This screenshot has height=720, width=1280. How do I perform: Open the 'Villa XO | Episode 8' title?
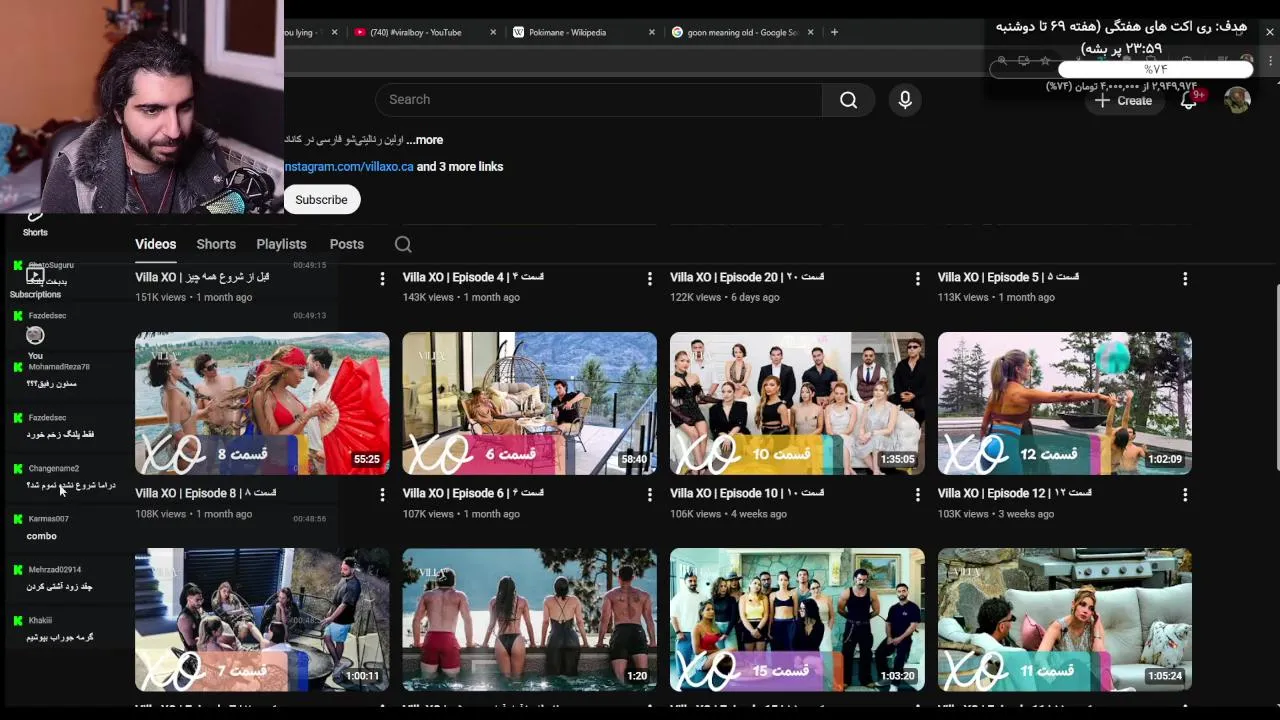pyautogui.click(x=206, y=493)
